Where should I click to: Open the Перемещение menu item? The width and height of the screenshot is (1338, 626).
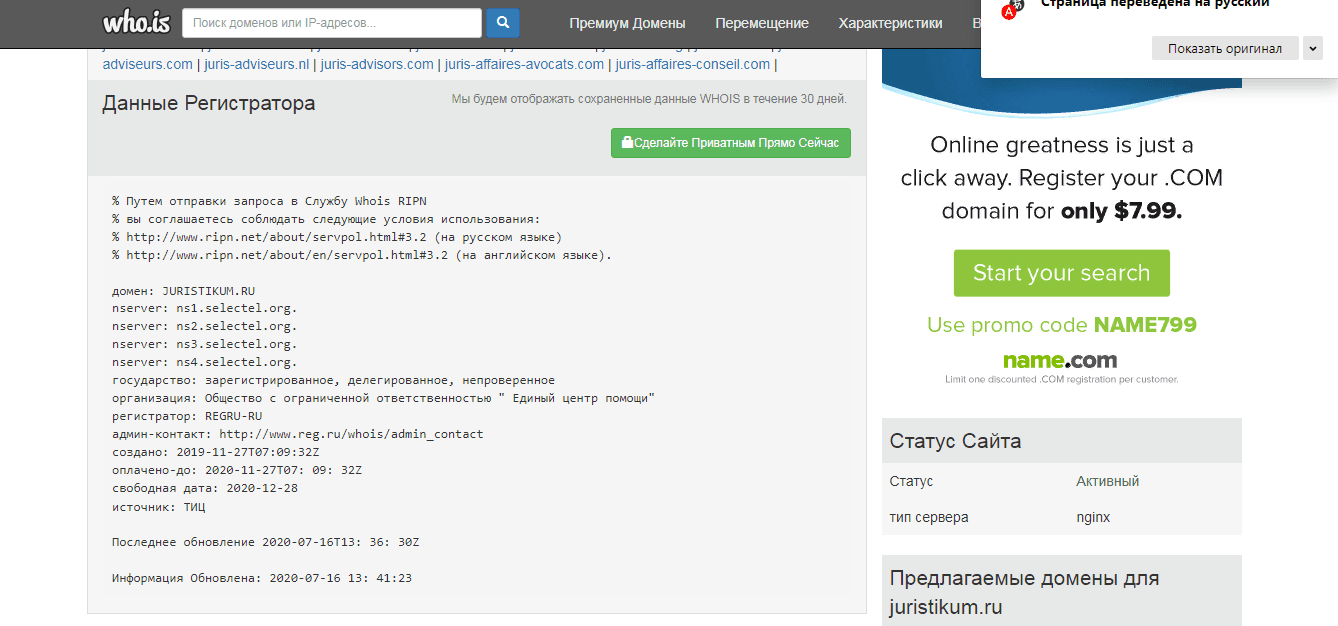(761, 23)
